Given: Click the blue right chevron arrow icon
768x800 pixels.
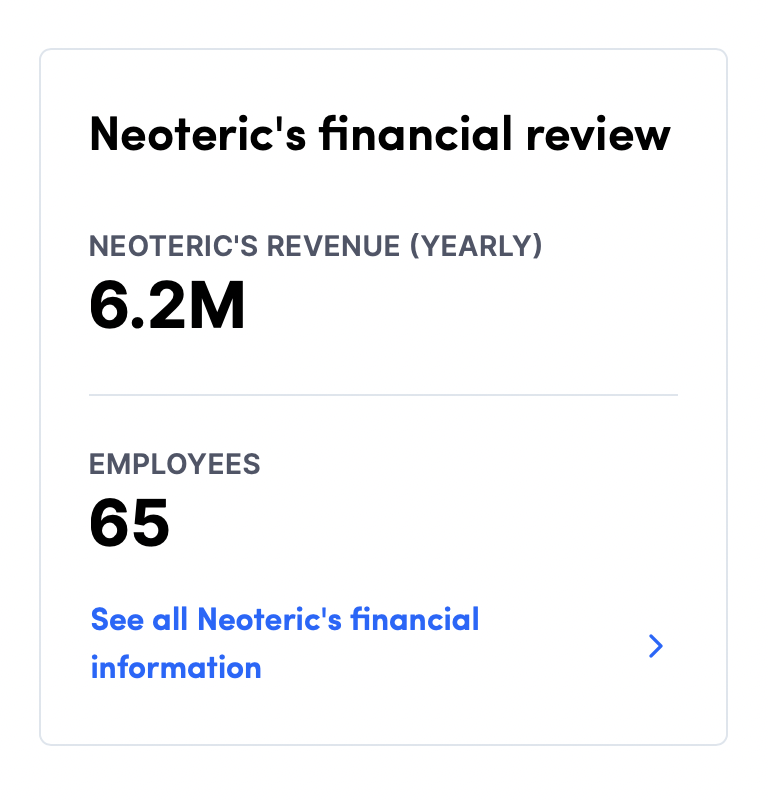Looking at the screenshot, I should click(655, 646).
